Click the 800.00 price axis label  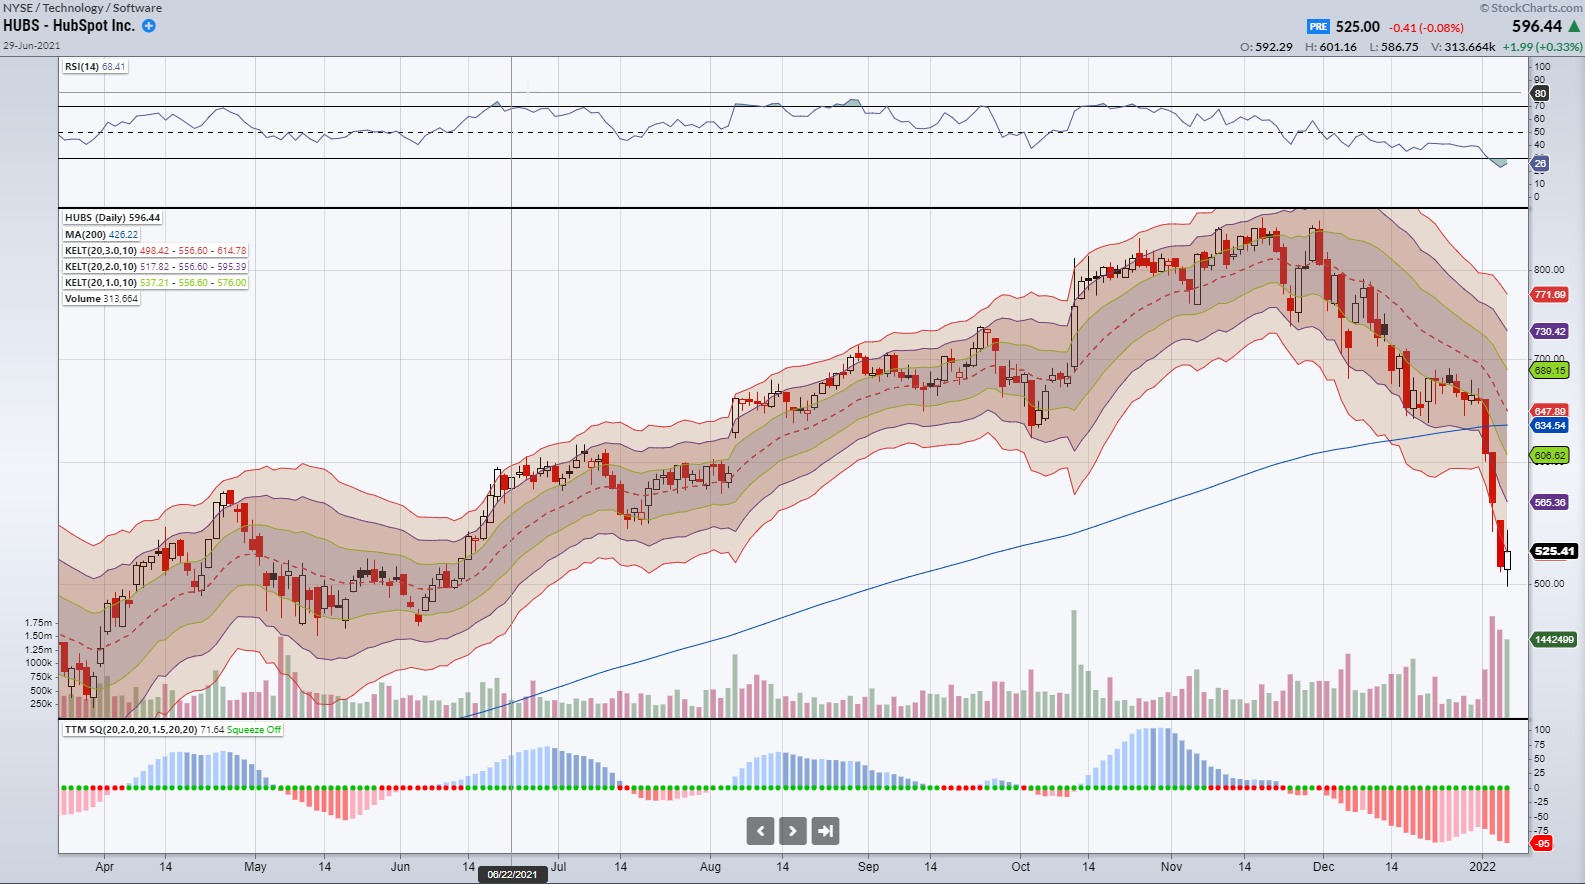coord(1549,270)
